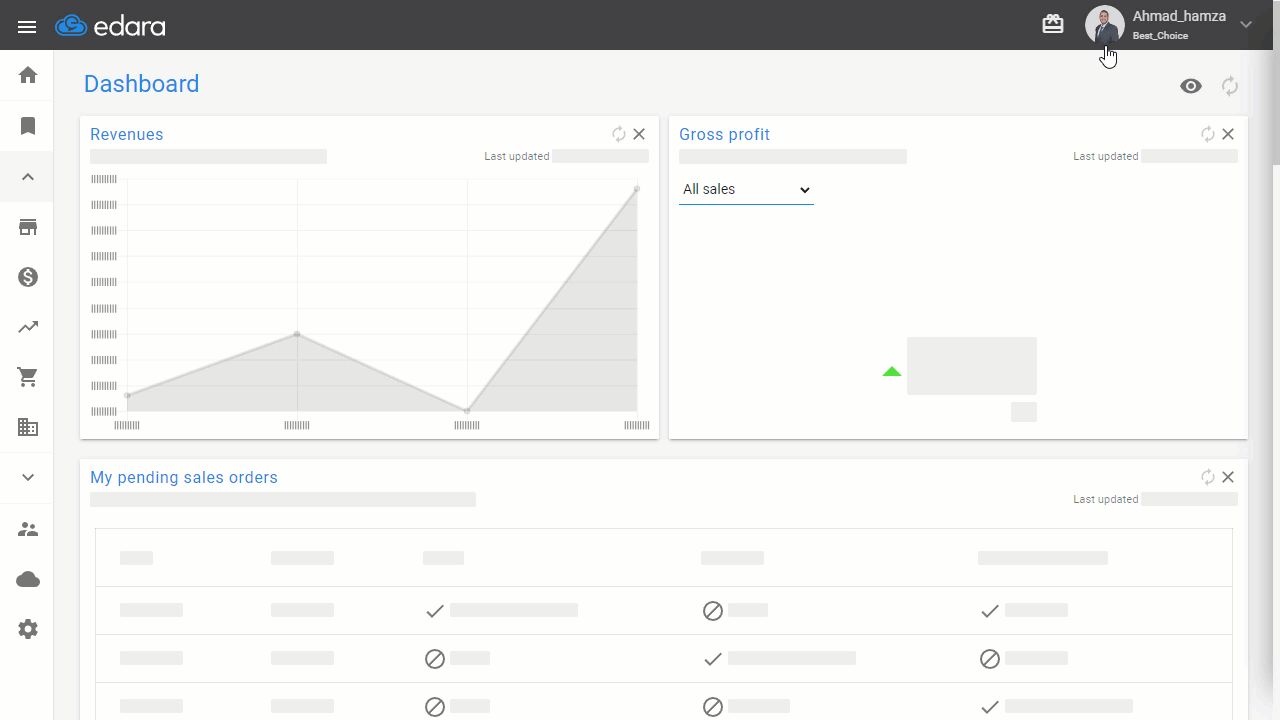Click the edara logo link
1280x720 pixels.
[111, 26]
